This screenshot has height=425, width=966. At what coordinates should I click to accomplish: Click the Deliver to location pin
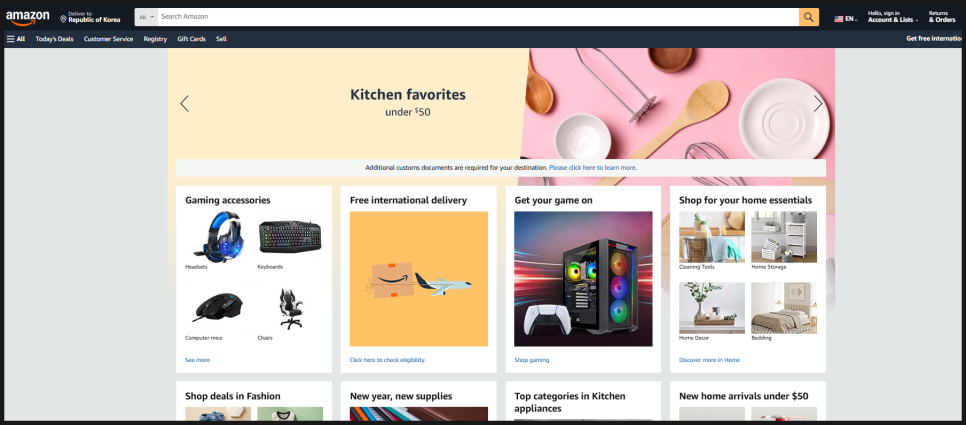[63, 19]
